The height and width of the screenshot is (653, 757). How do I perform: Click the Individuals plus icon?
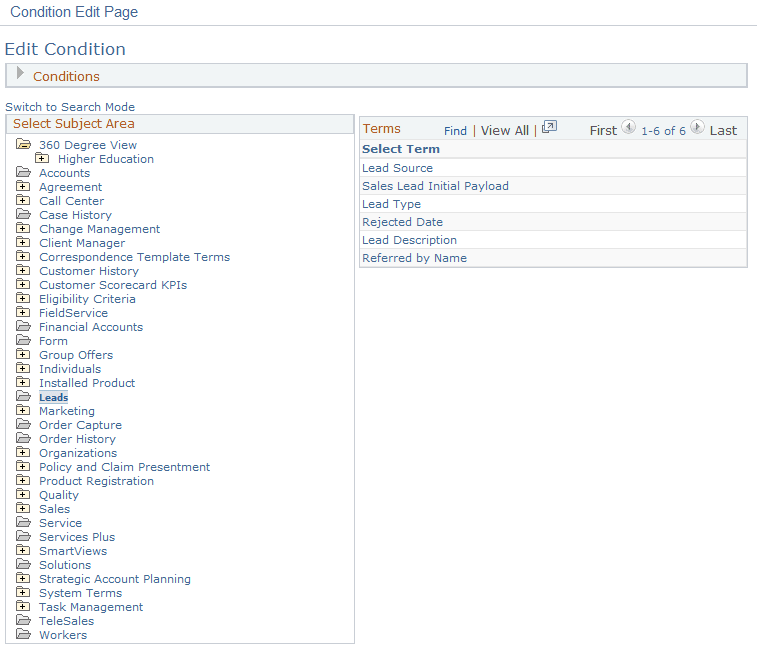[x=23, y=368]
